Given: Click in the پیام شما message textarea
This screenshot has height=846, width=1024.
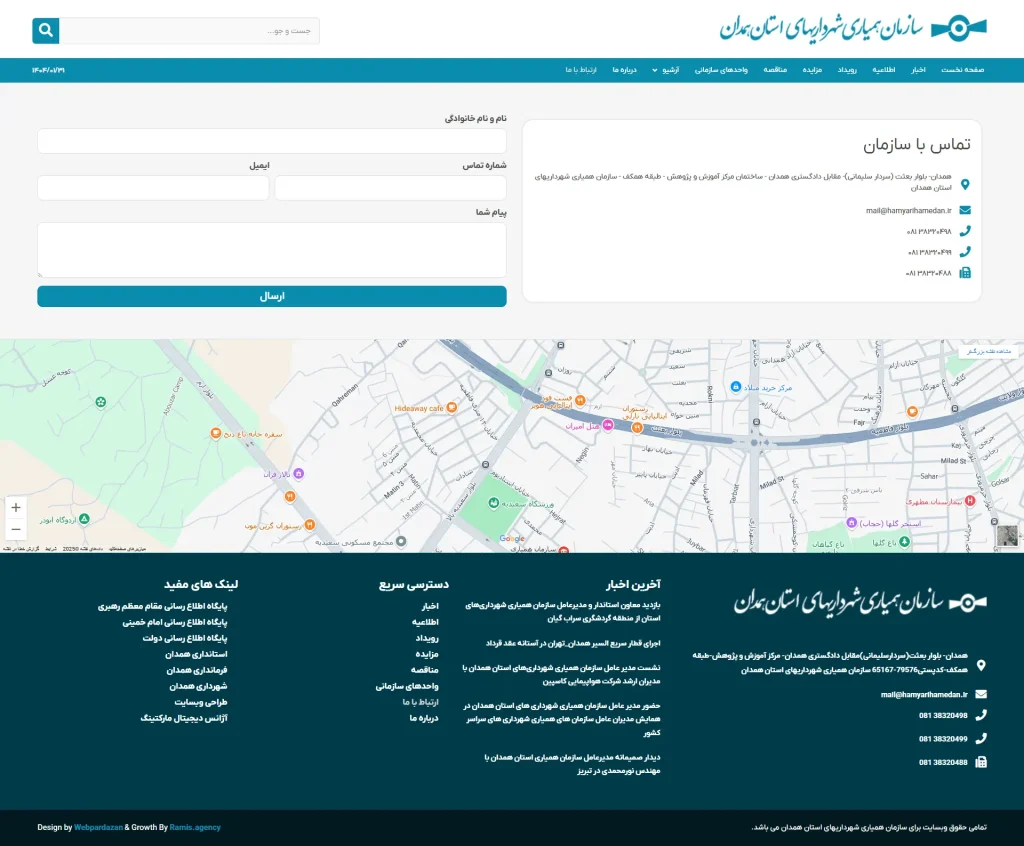Looking at the screenshot, I should (x=271, y=249).
